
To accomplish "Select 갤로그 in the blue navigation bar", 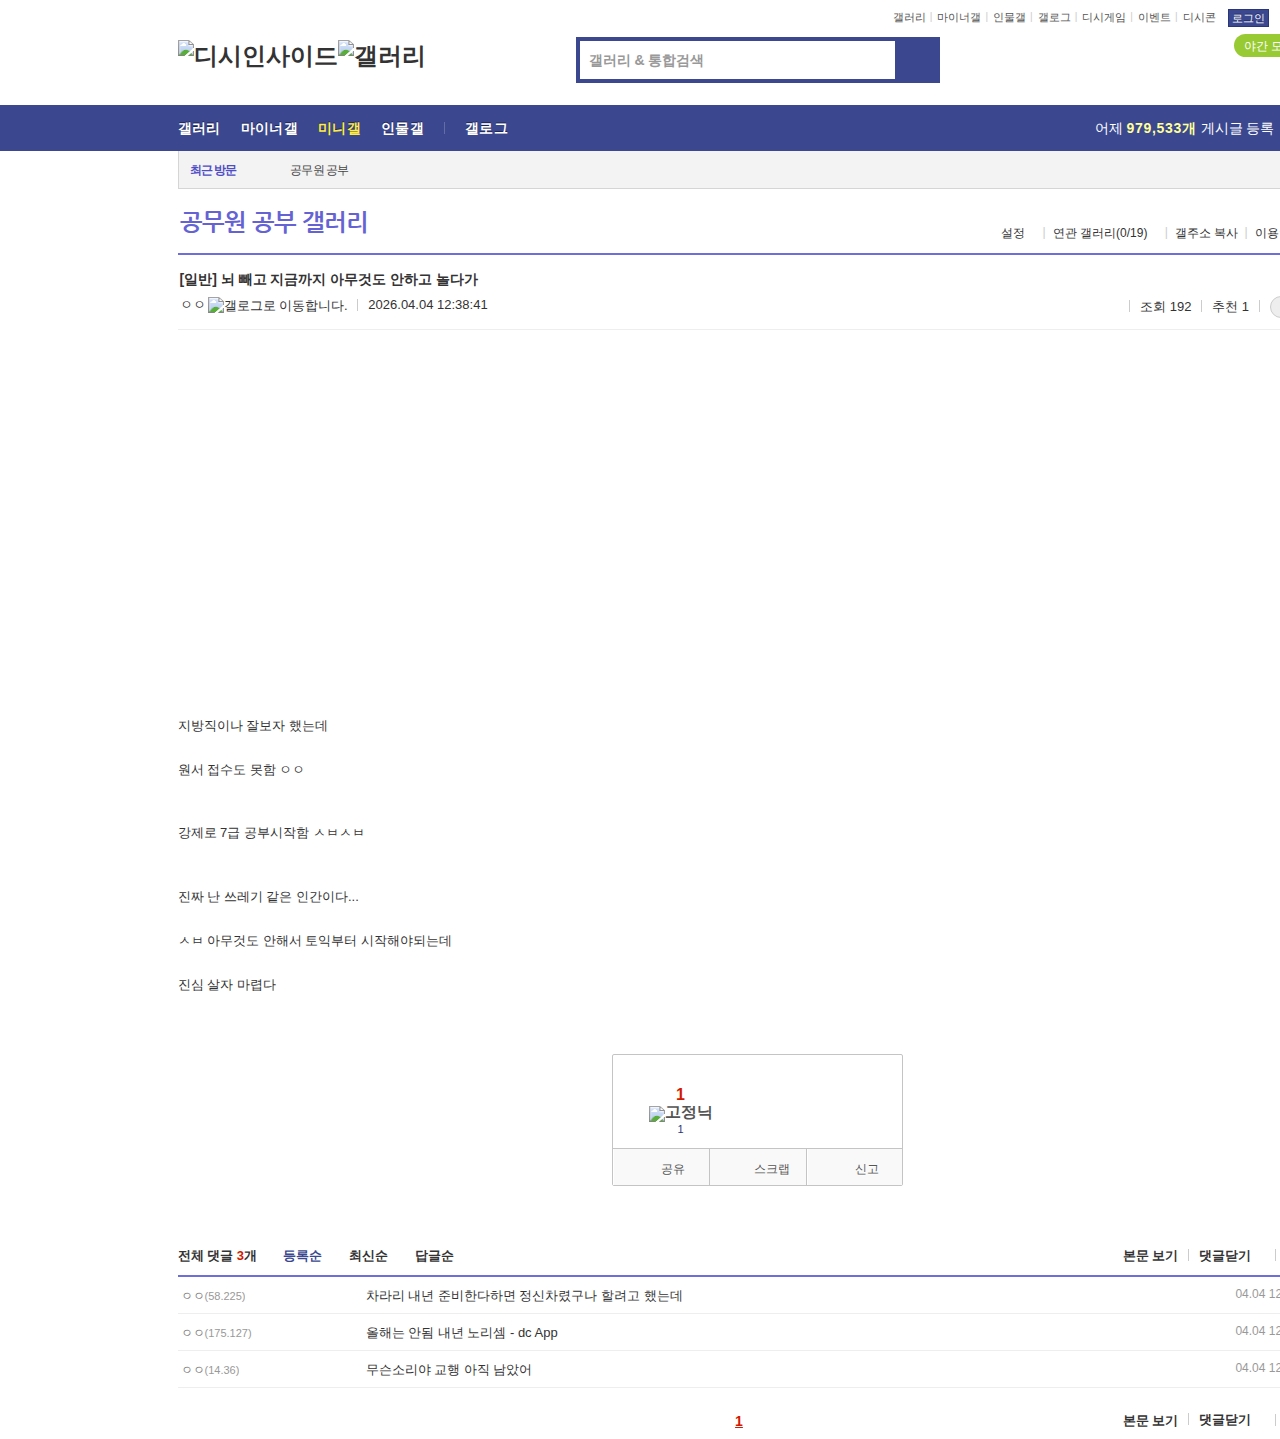I will [486, 128].
